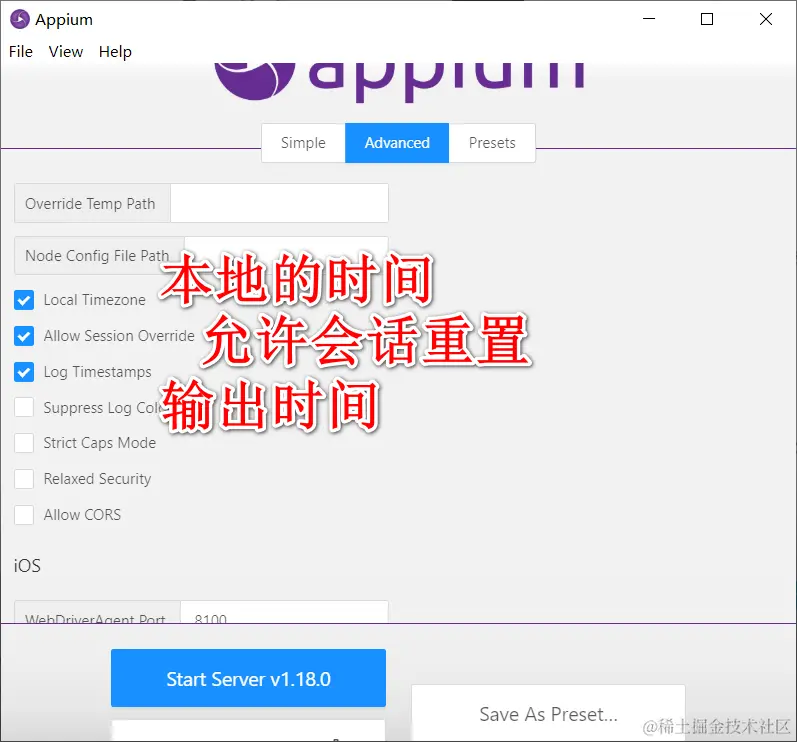Click the iOS section heading
Viewport: 797px width, 742px height.
coord(27,566)
